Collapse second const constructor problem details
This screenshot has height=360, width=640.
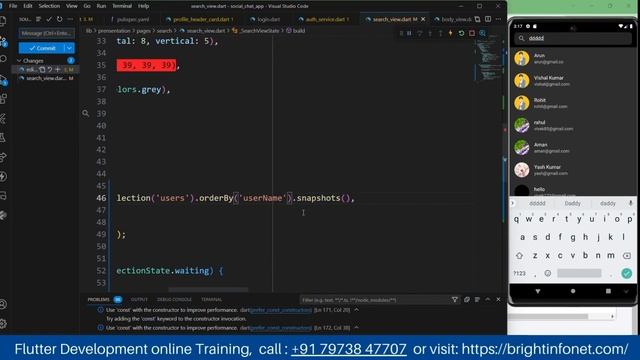pyautogui.click(x=357, y=327)
